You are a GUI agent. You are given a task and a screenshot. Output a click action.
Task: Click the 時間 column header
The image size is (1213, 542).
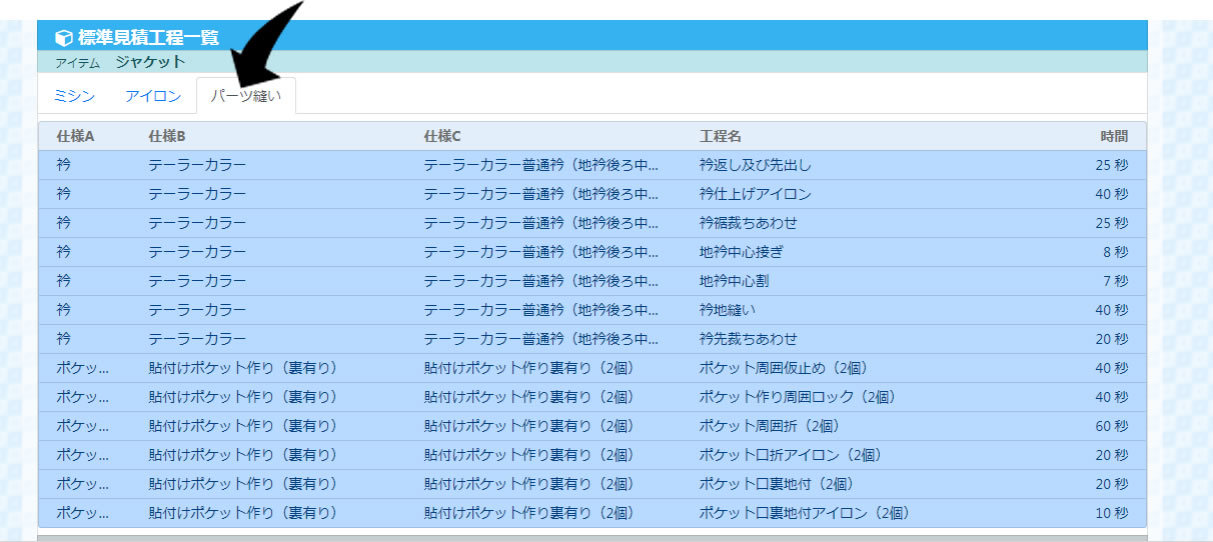pos(1113,136)
